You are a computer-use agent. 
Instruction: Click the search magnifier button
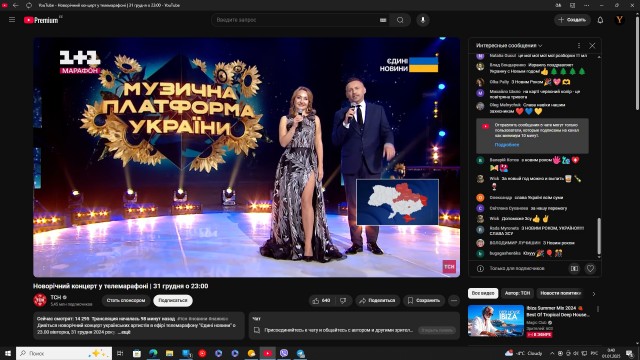(400, 20)
